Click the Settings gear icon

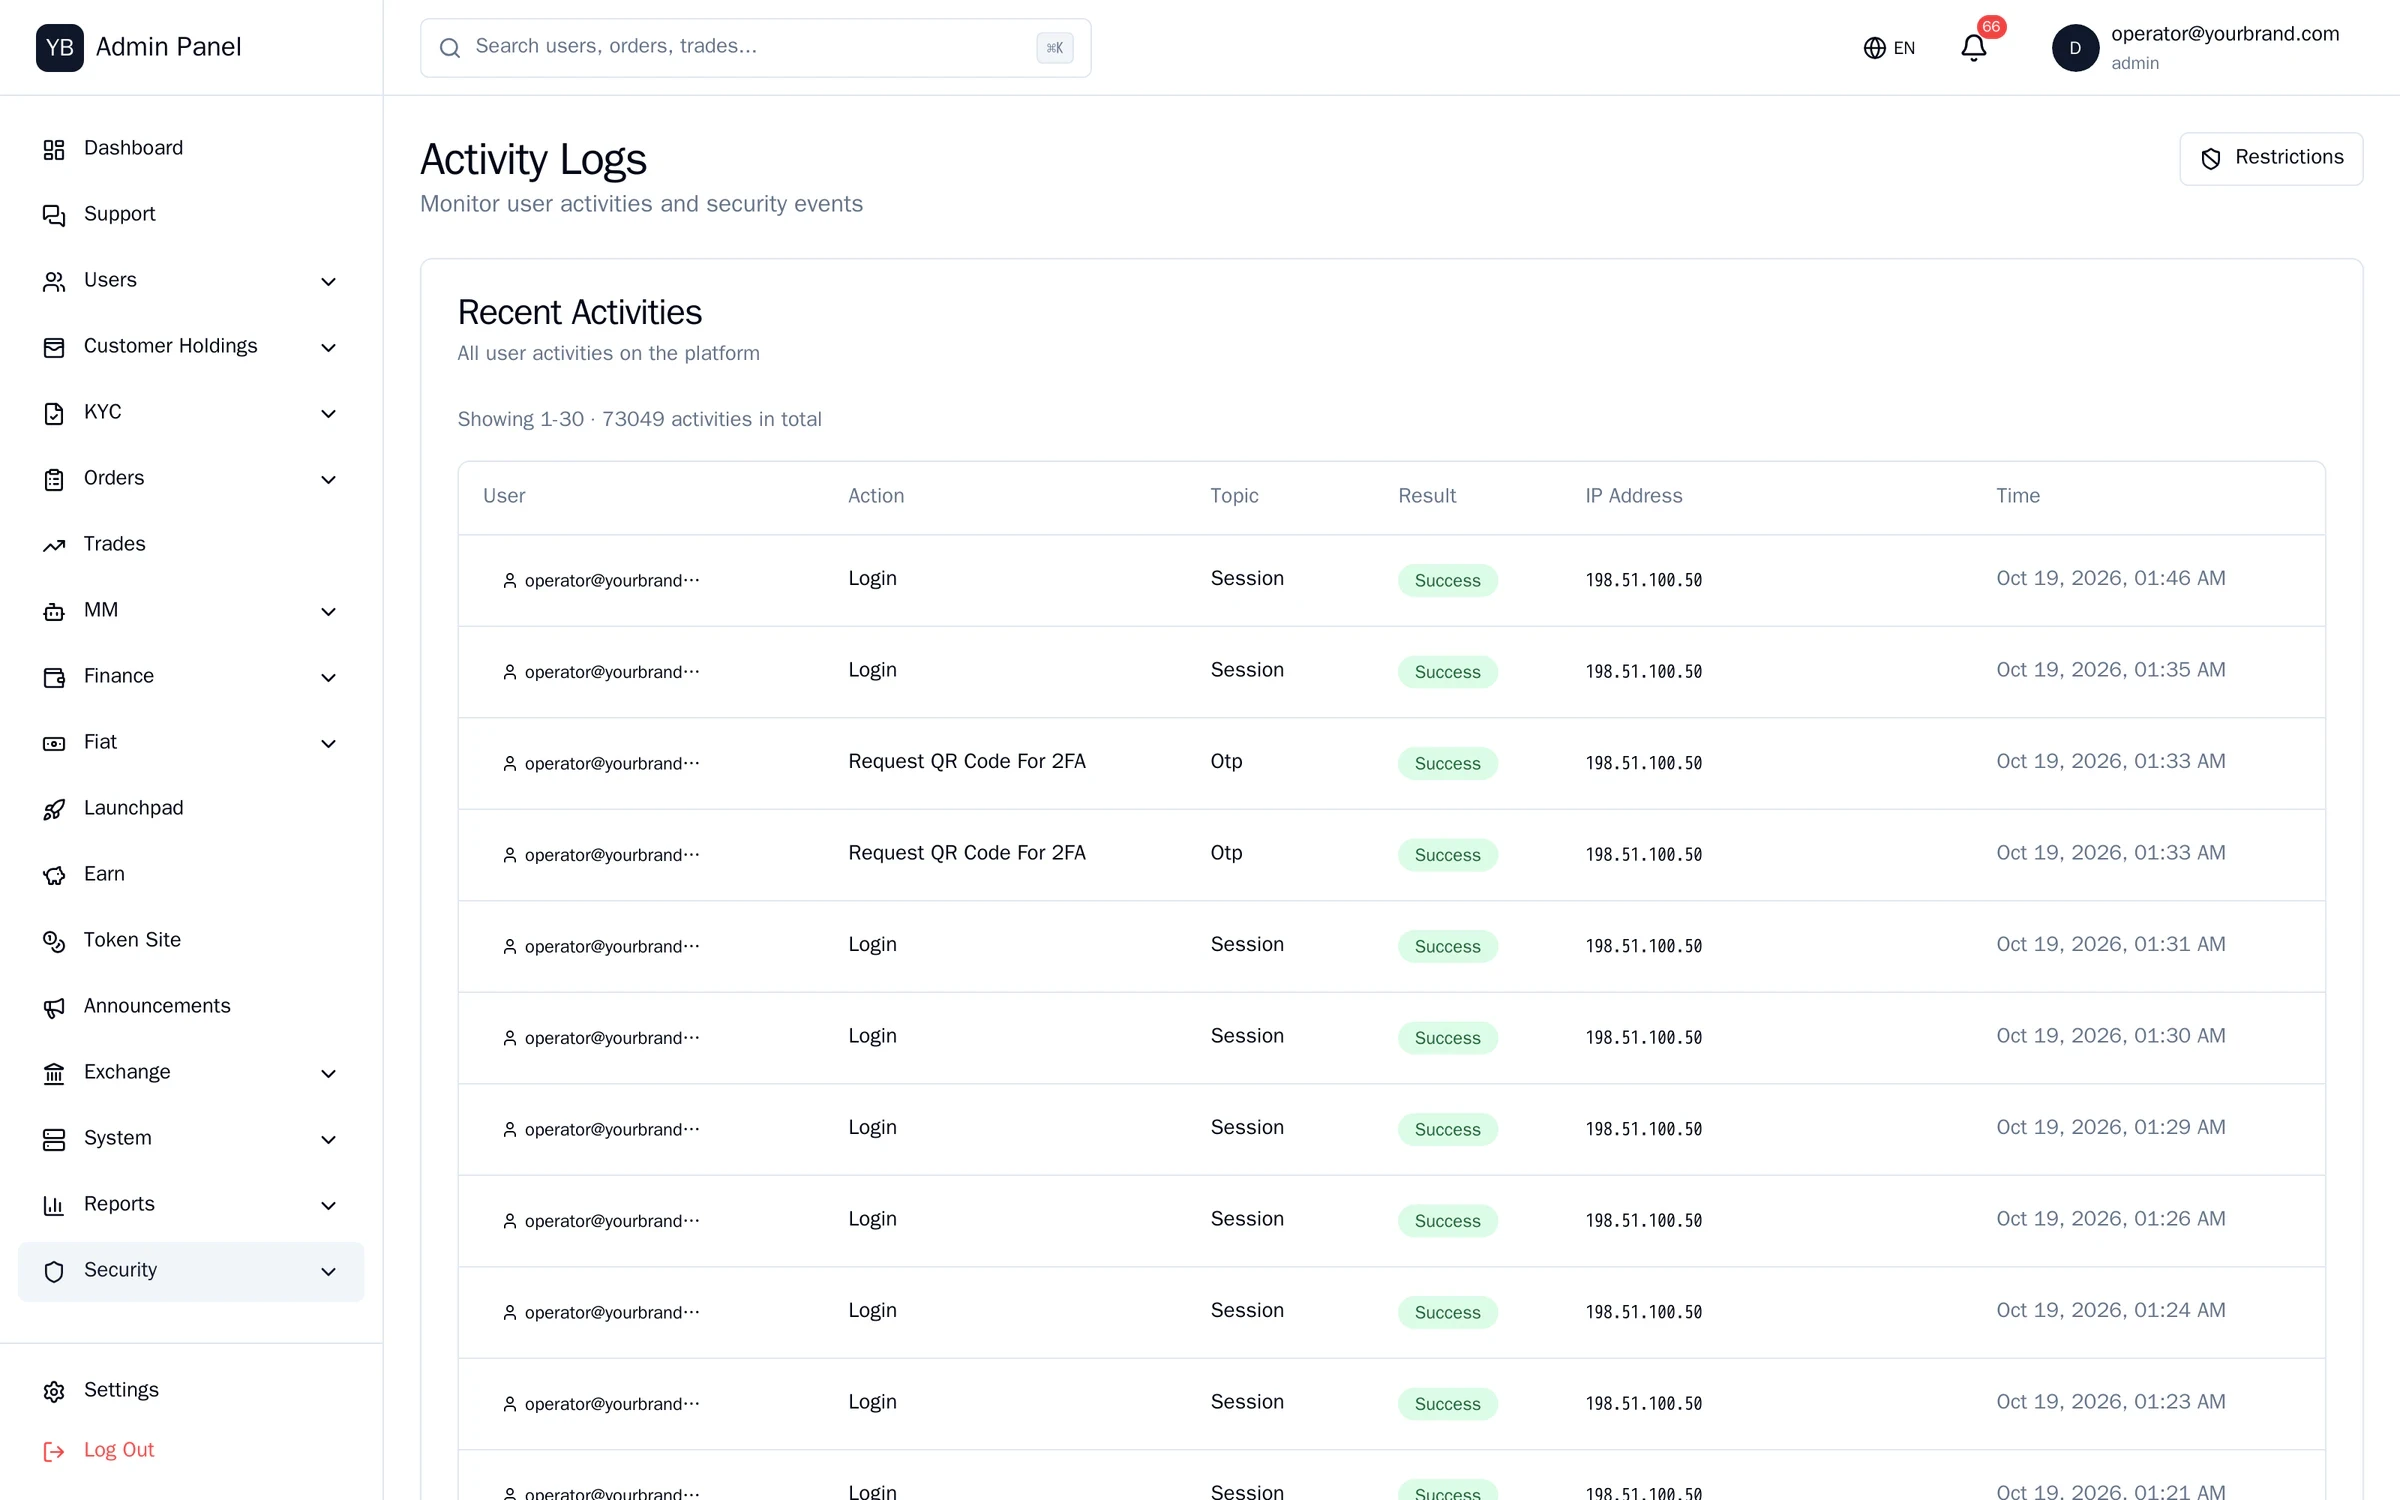pyautogui.click(x=54, y=1392)
